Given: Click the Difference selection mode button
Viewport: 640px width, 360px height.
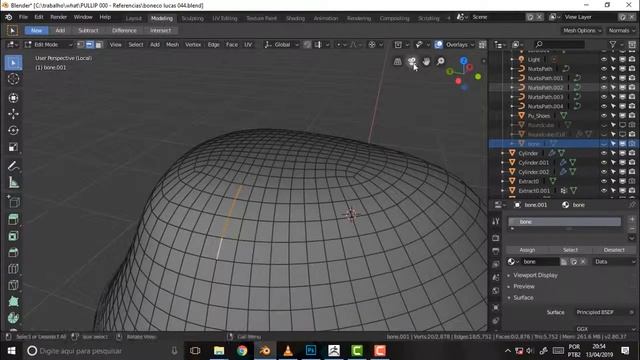Looking at the screenshot, I should (124, 31).
